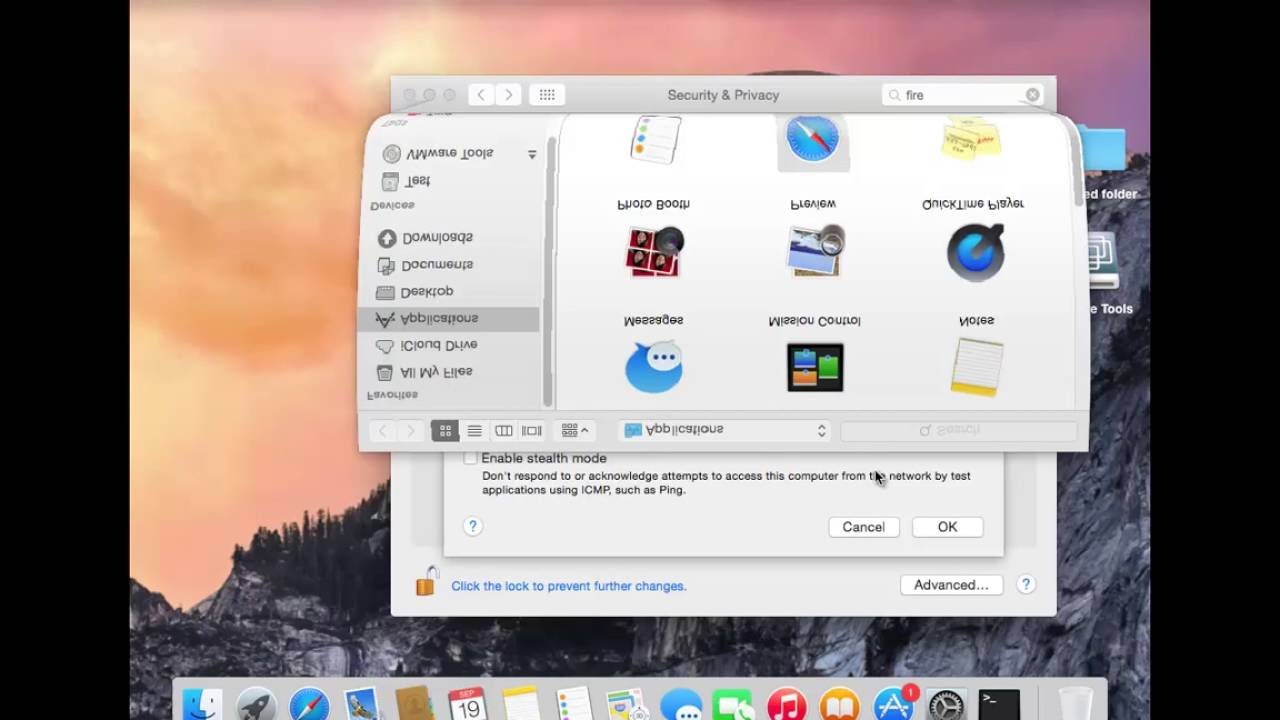Click the lock text link
1280x720 pixels.
coord(569,586)
